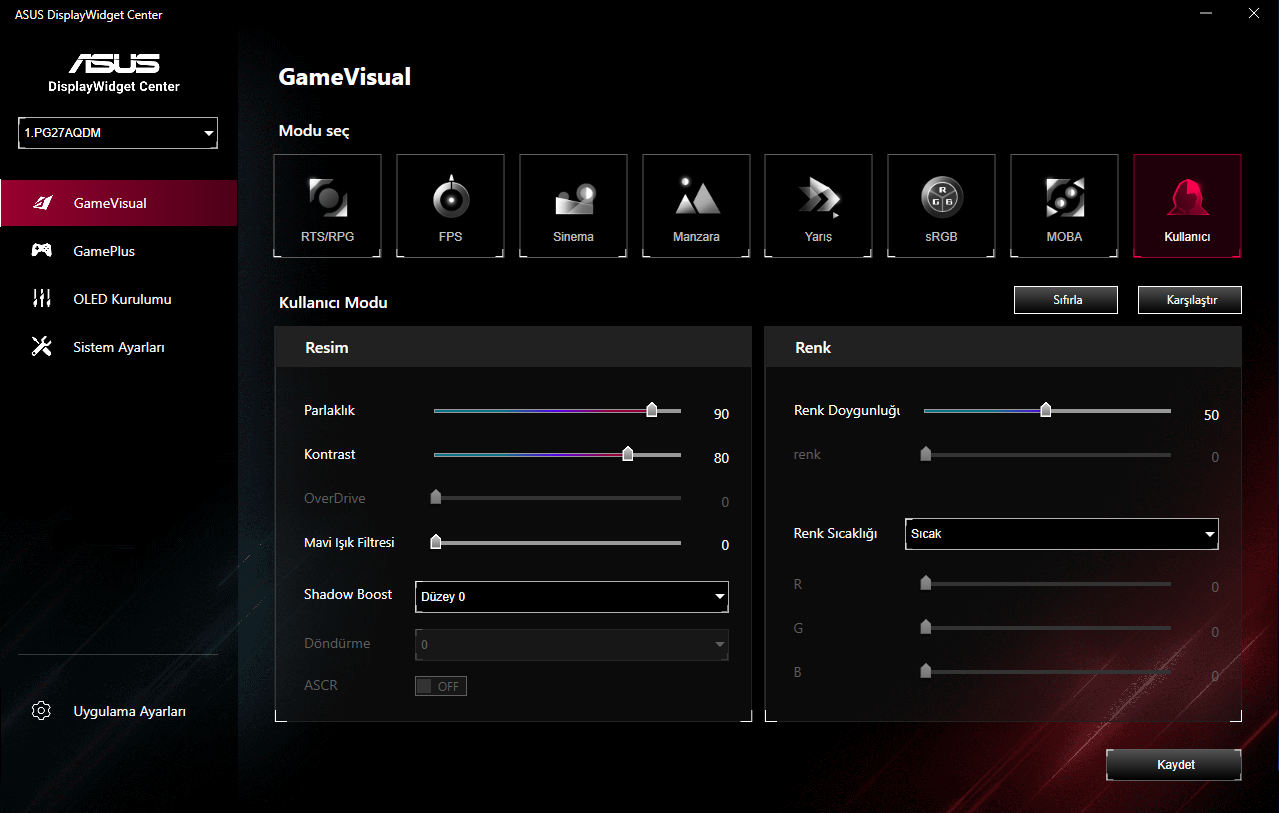The width and height of the screenshot is (1279, 813).
Task: Click the Sıfırla reset button
Action: [x=1066, y=300]
